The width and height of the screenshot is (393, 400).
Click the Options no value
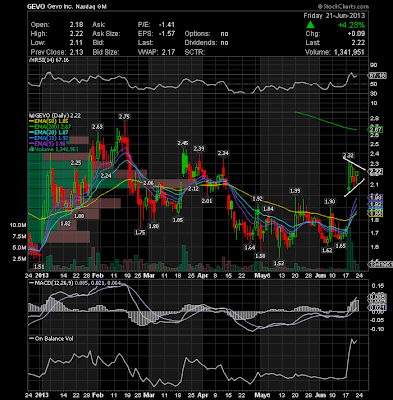[224, 34]
